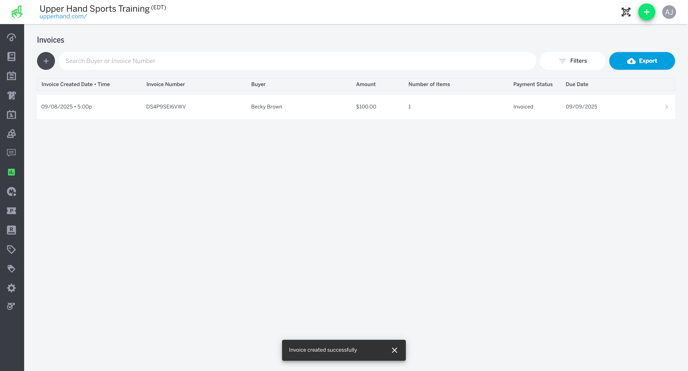Click the scan focus icon in header

(x=626, y=12)
